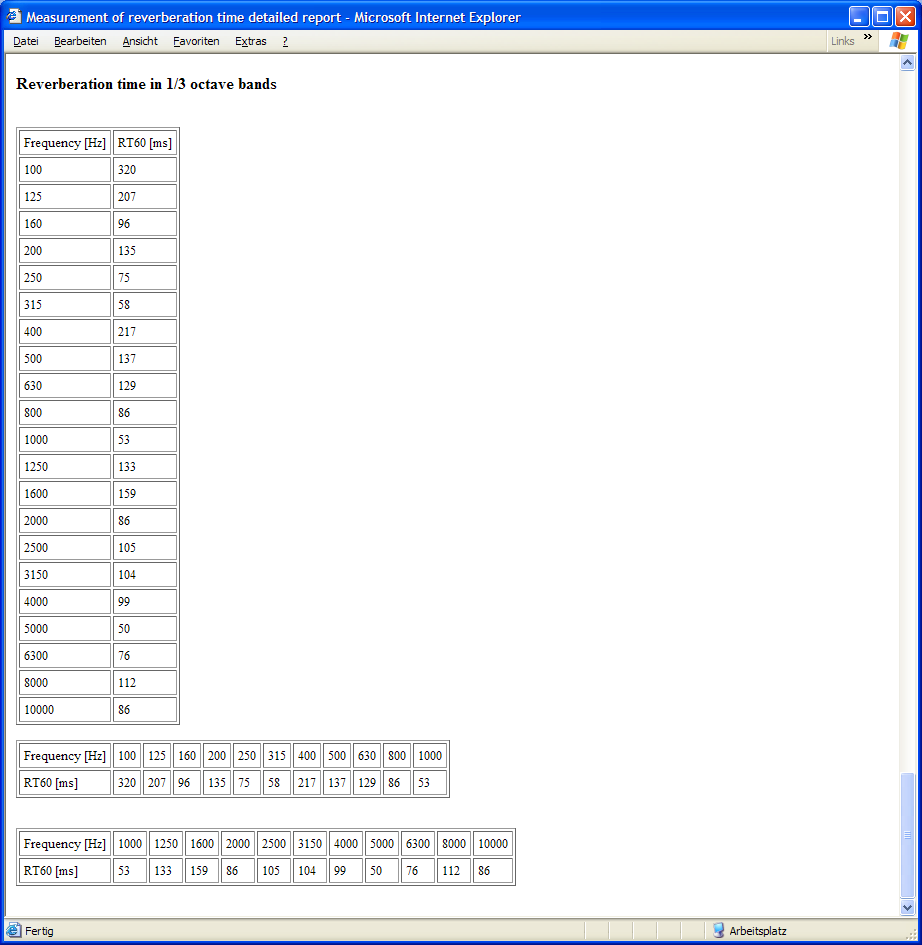Click the scrollbar up arrow

click(908, 63)
